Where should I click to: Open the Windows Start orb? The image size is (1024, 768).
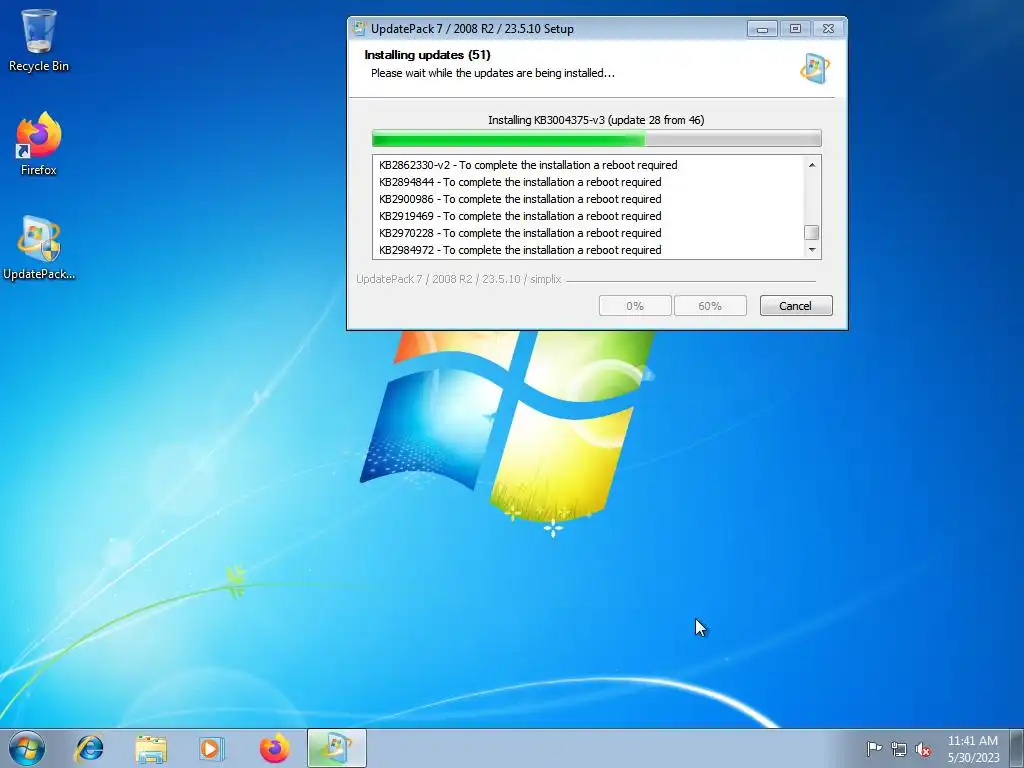click(27, 748)
